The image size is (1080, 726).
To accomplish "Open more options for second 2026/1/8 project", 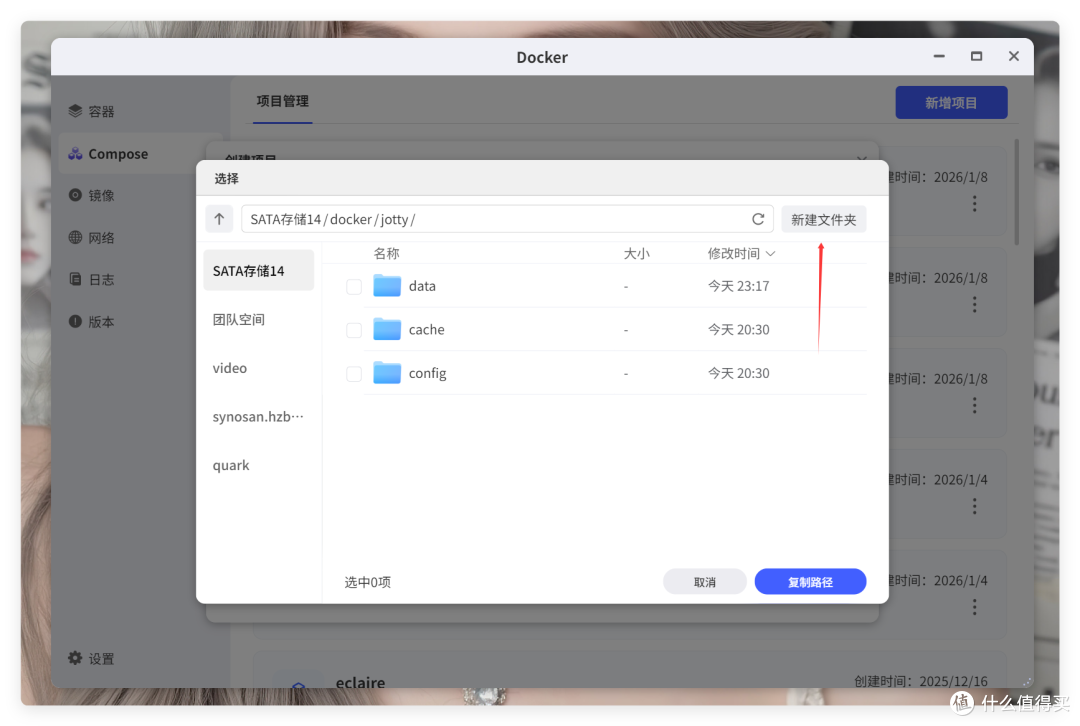I will coord(974,304).
